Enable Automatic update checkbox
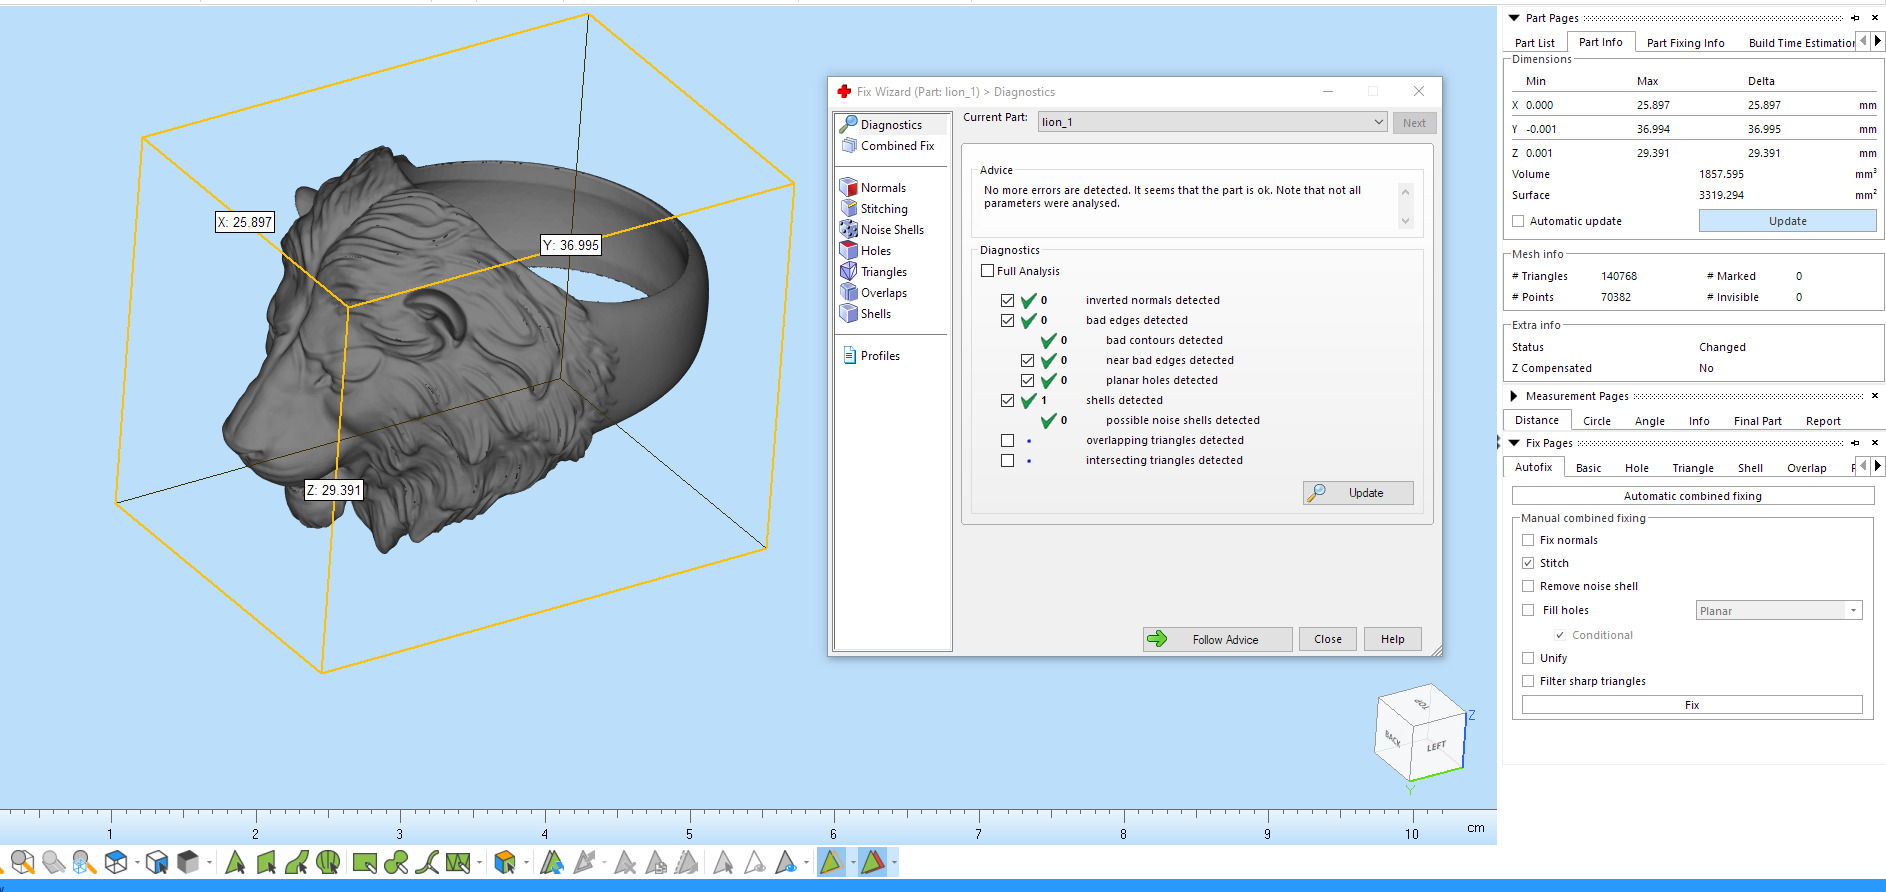This screenshot has width=1886, height=892. pyautogui.click(x=1518, y=221)
